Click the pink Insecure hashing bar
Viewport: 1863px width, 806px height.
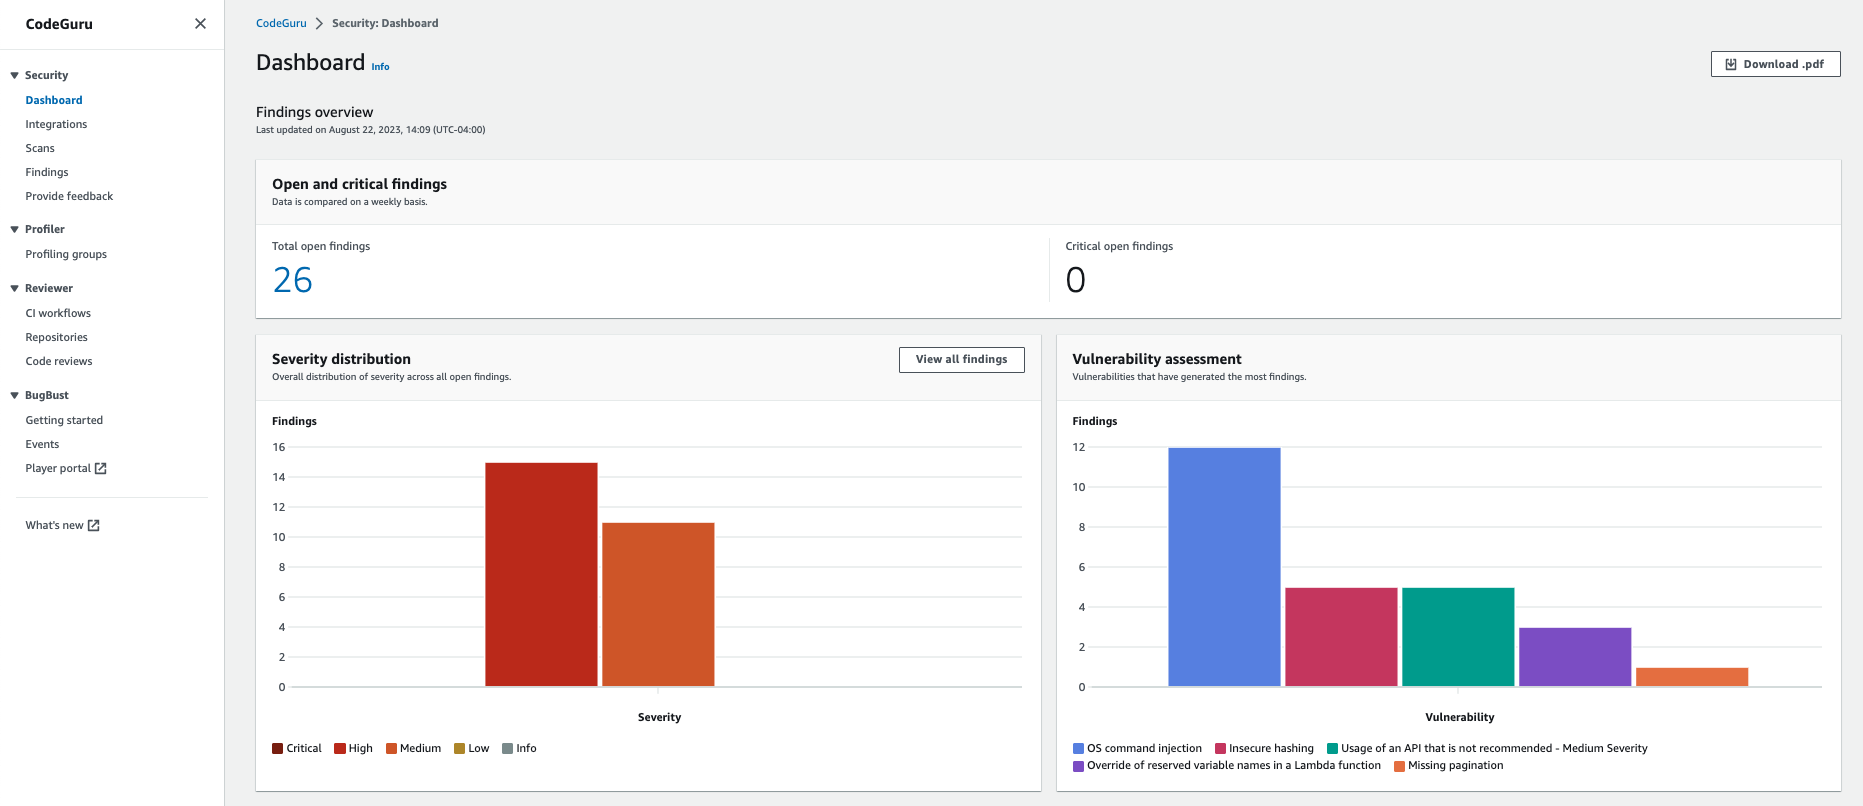(x=1341, y=637)
